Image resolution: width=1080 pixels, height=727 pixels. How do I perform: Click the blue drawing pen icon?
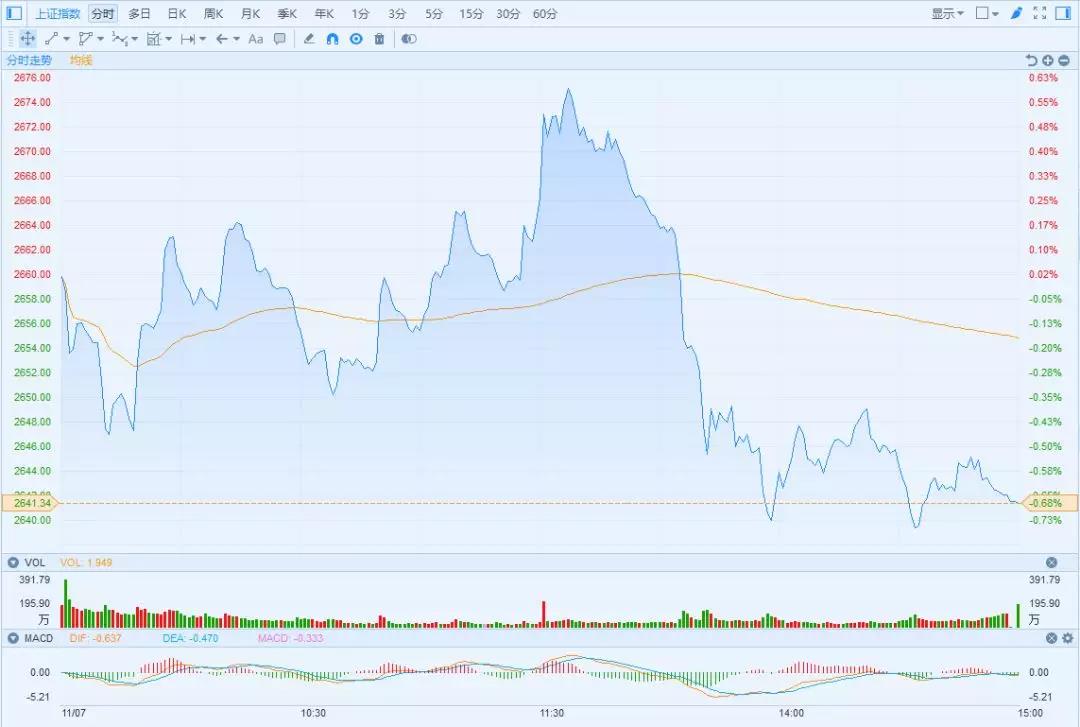click(1017, 12)
